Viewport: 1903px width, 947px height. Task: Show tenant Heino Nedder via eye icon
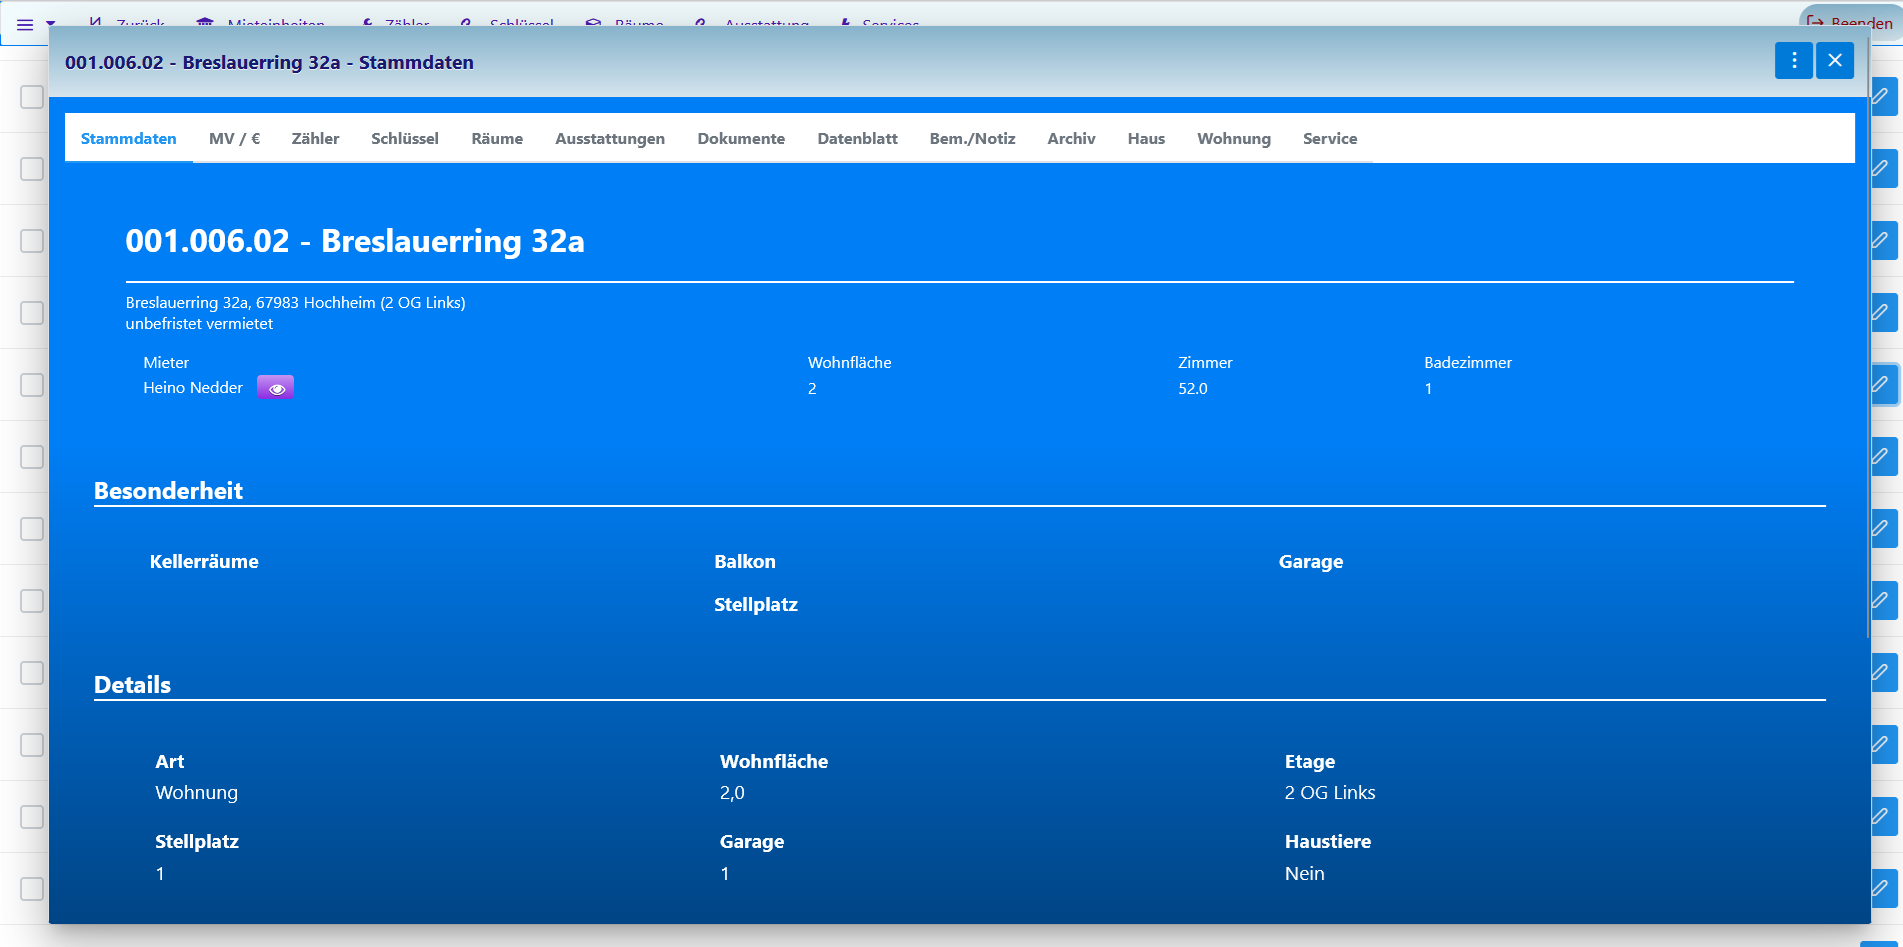pyautogui.click(x=275, y=388)
